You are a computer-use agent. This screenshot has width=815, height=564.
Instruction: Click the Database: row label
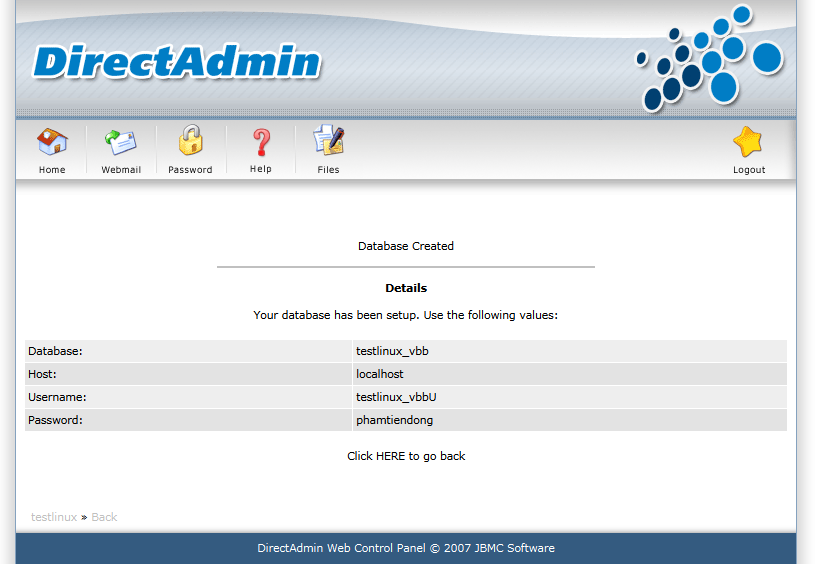tap(55, 351)
